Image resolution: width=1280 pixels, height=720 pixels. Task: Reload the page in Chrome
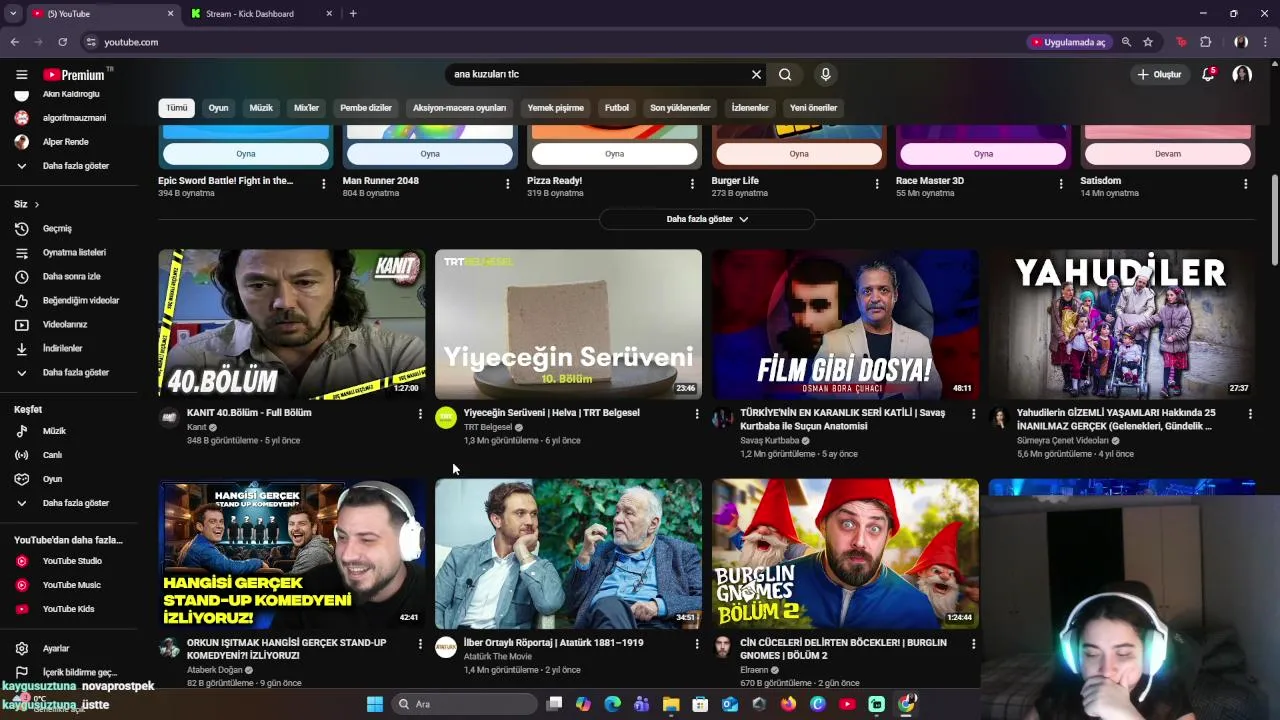coord(62,42)
